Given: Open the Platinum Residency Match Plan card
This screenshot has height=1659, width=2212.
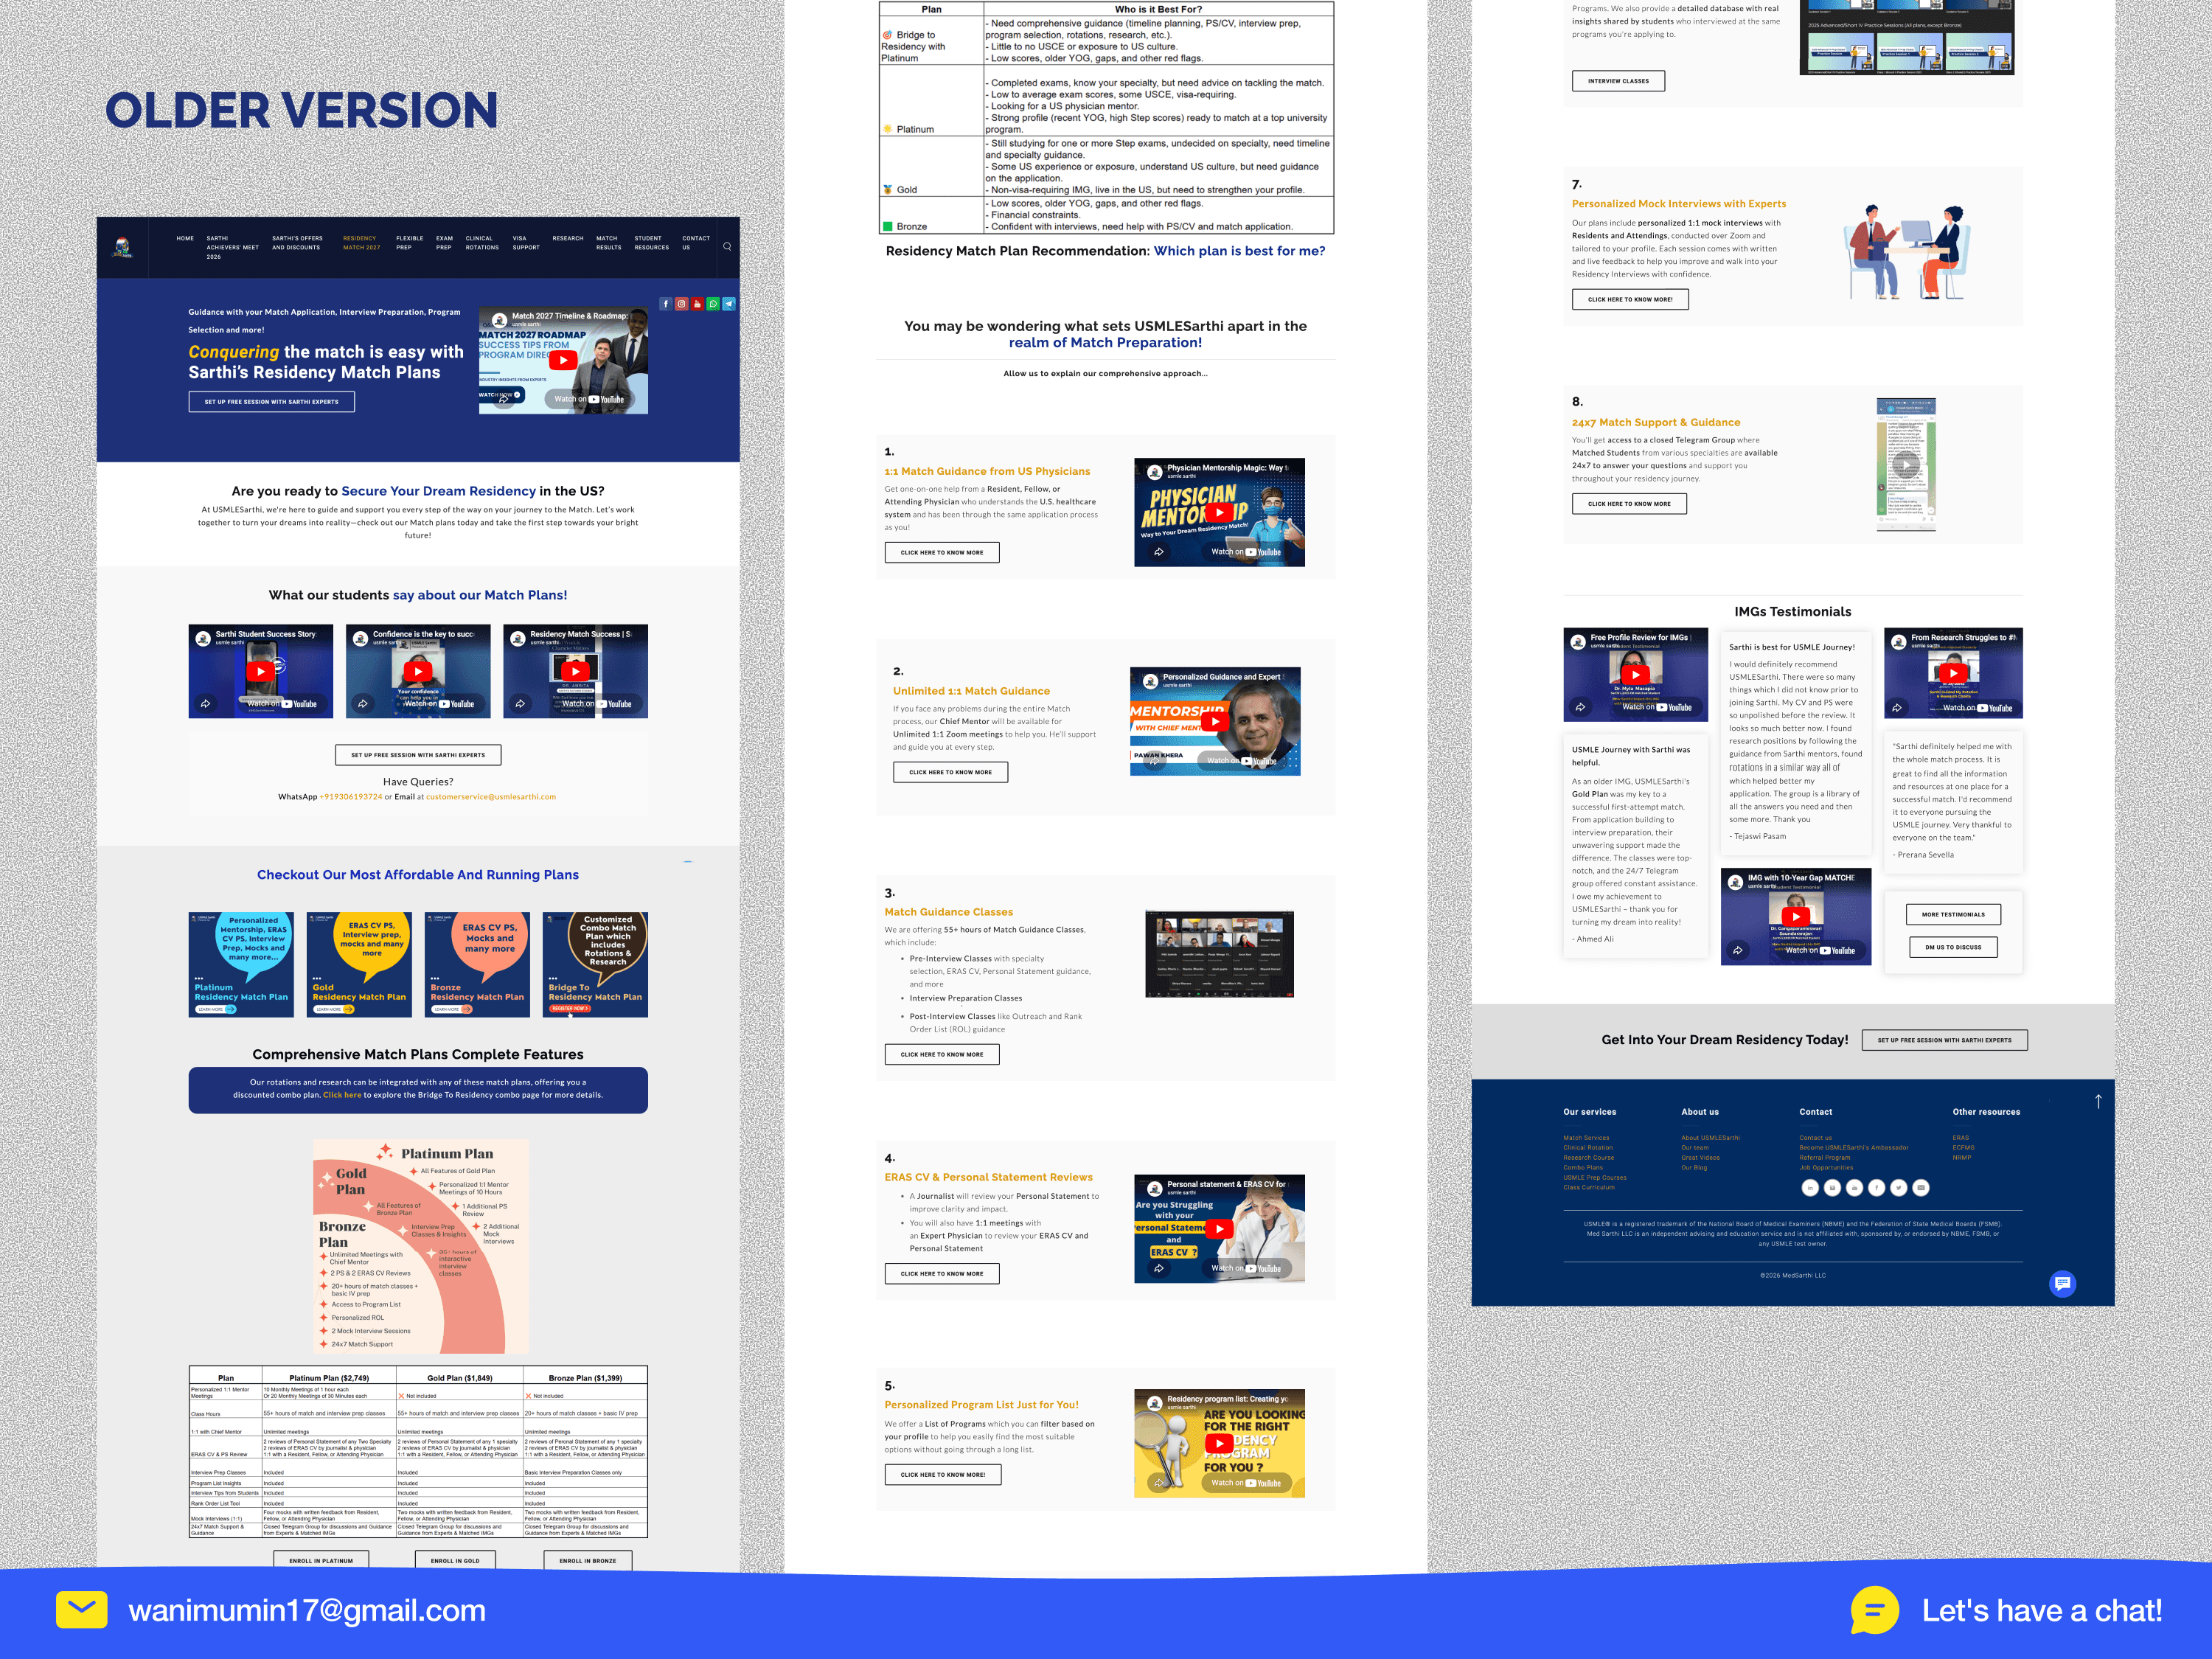Looking at the screenshot, I should (x=241, y=964).
